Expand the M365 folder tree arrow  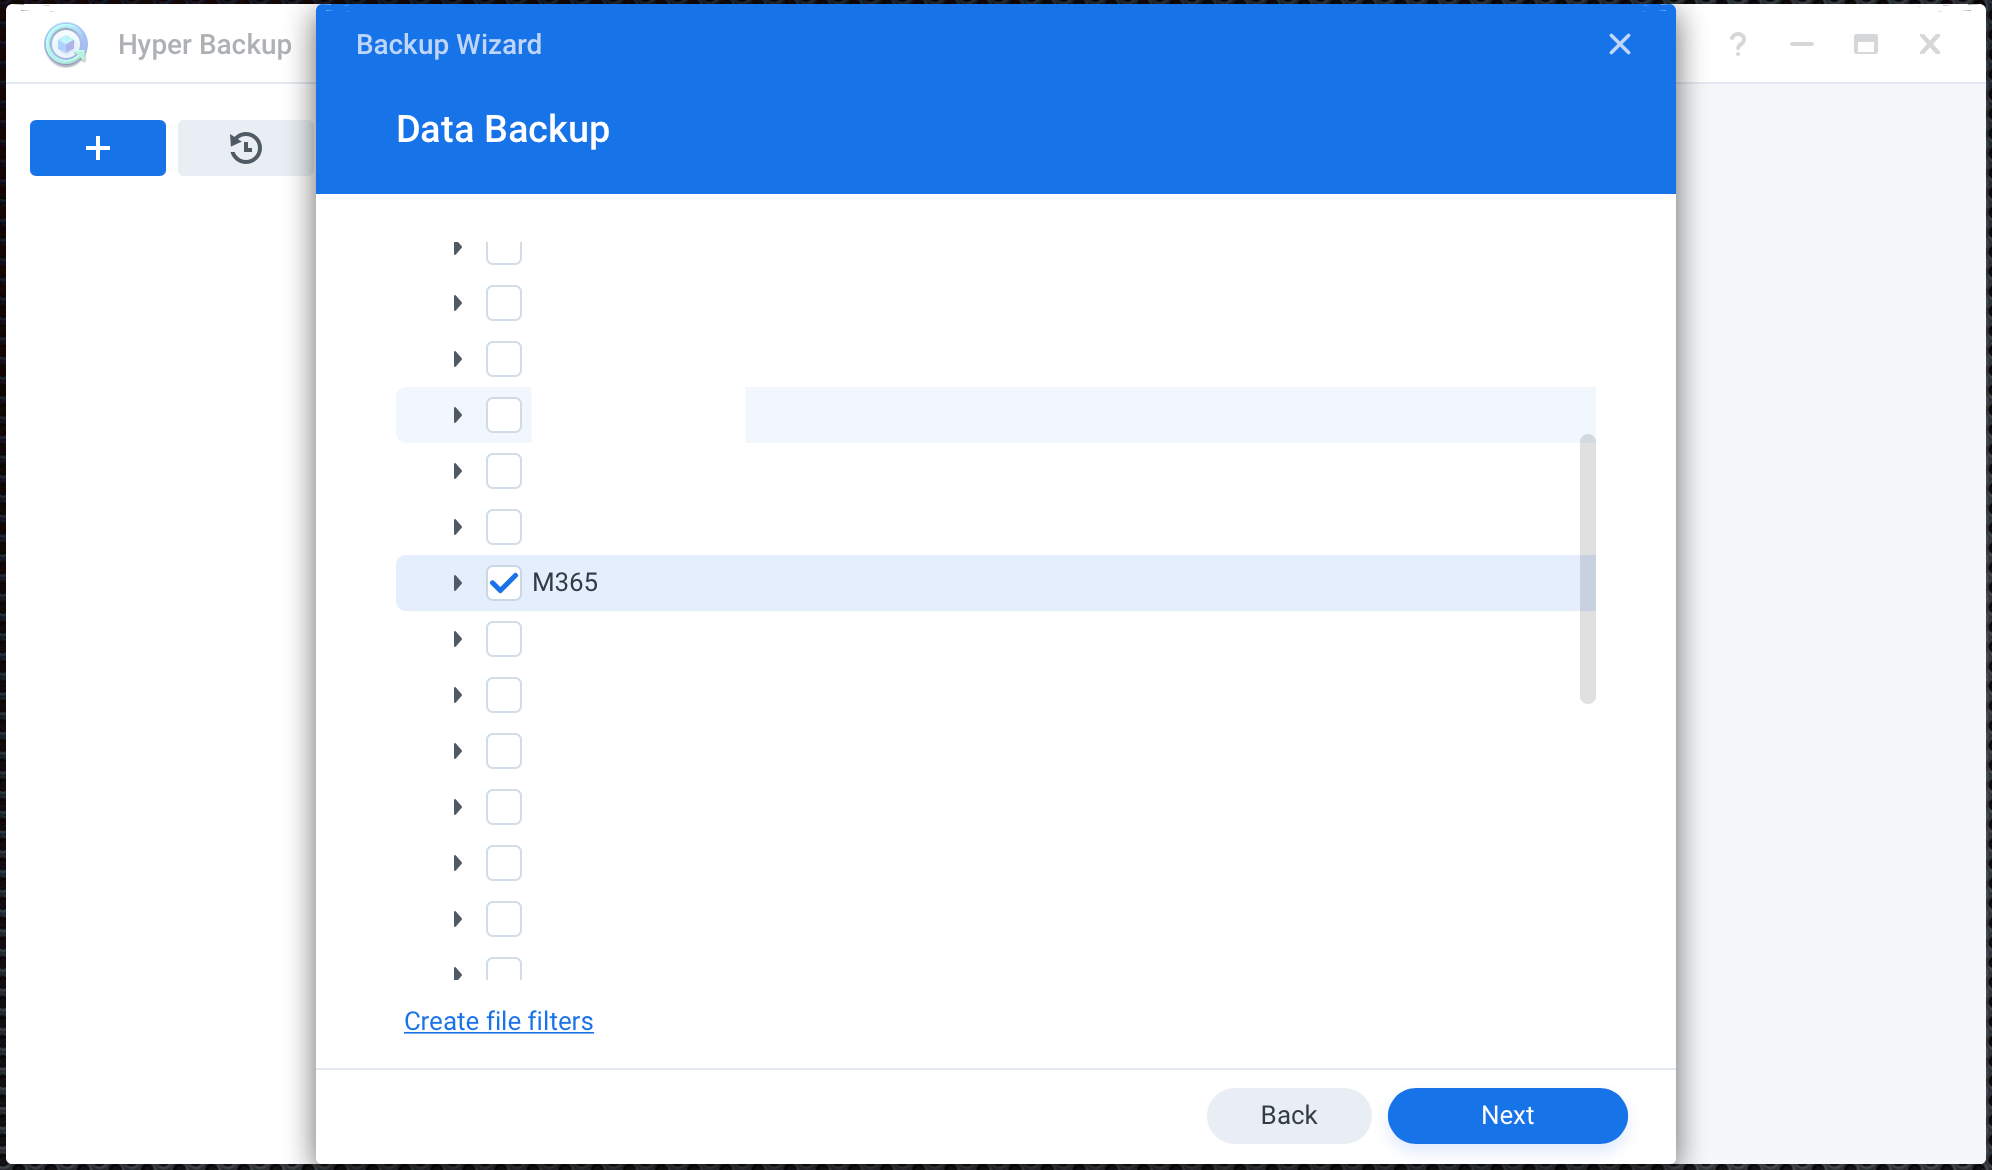pyautogui.click(x=458, y=583)
